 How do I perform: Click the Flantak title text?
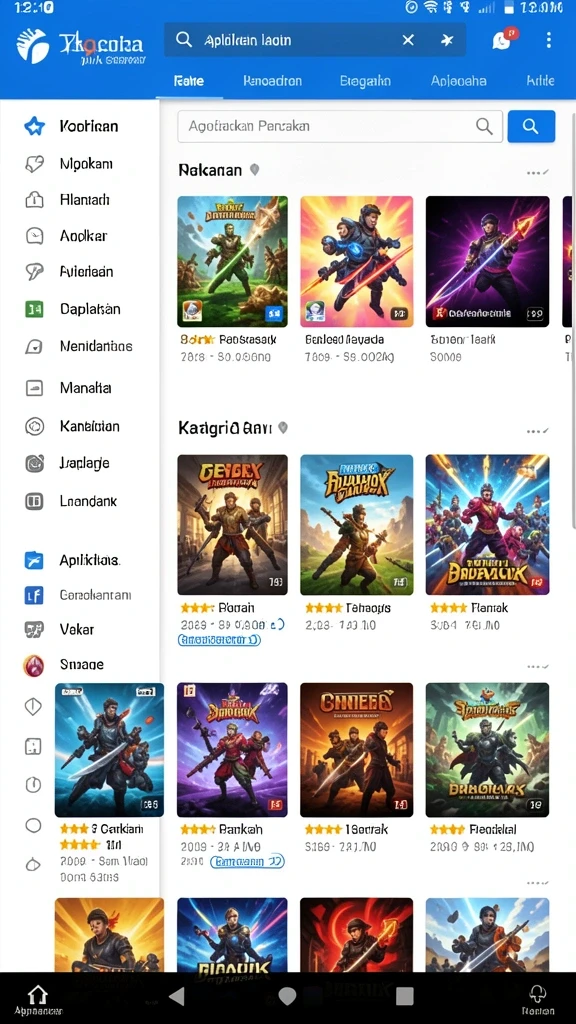point(489,608)
